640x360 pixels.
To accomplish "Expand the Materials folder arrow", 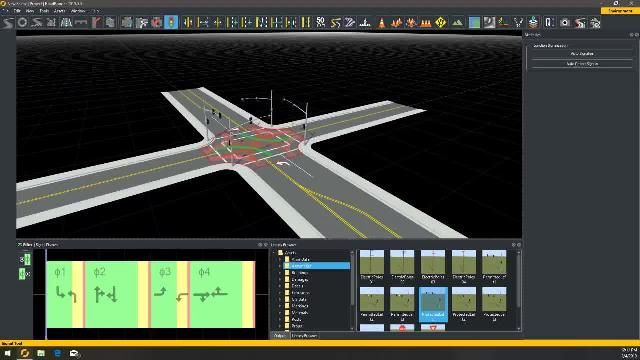I will [x=280, y=313].
